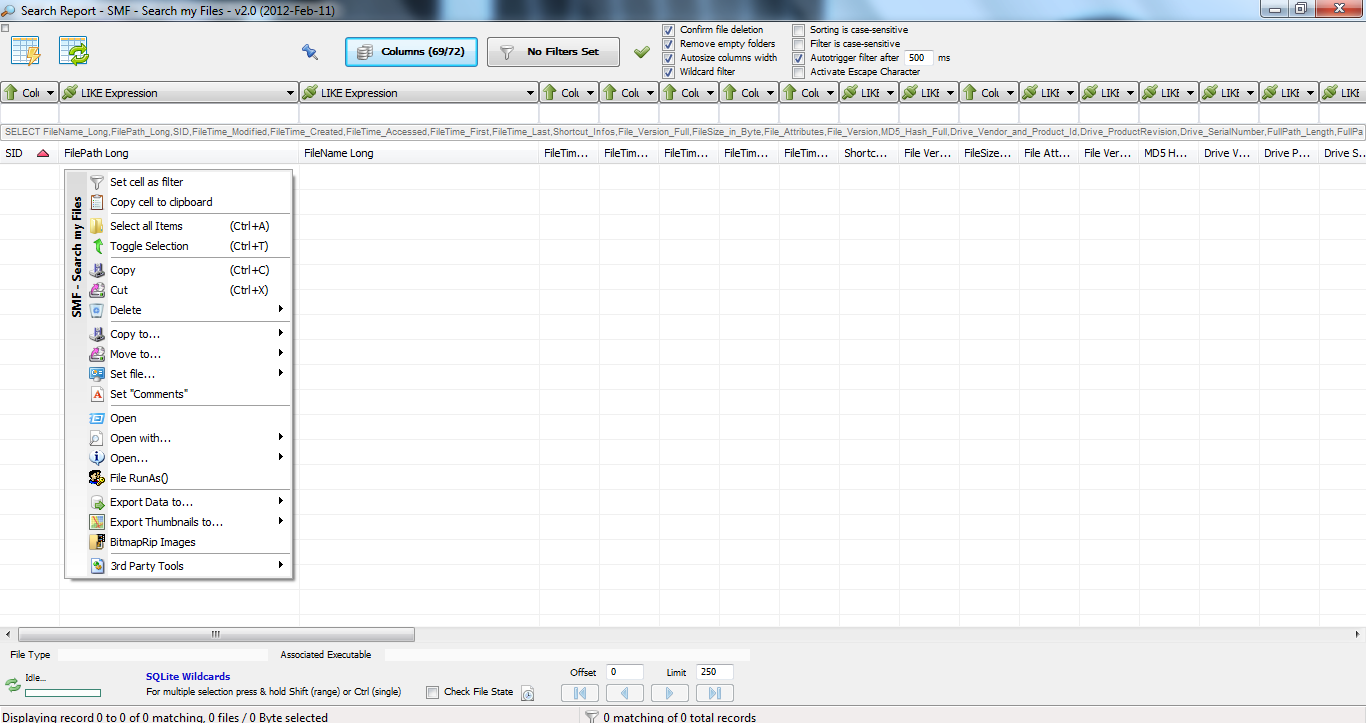
Task: Open the first LIKE Expression dropdown
Action: tap(291, 93)
